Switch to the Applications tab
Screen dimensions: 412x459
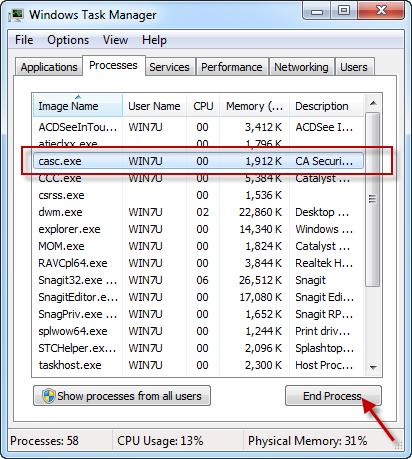pyautogui.click(x=49, y=67)
